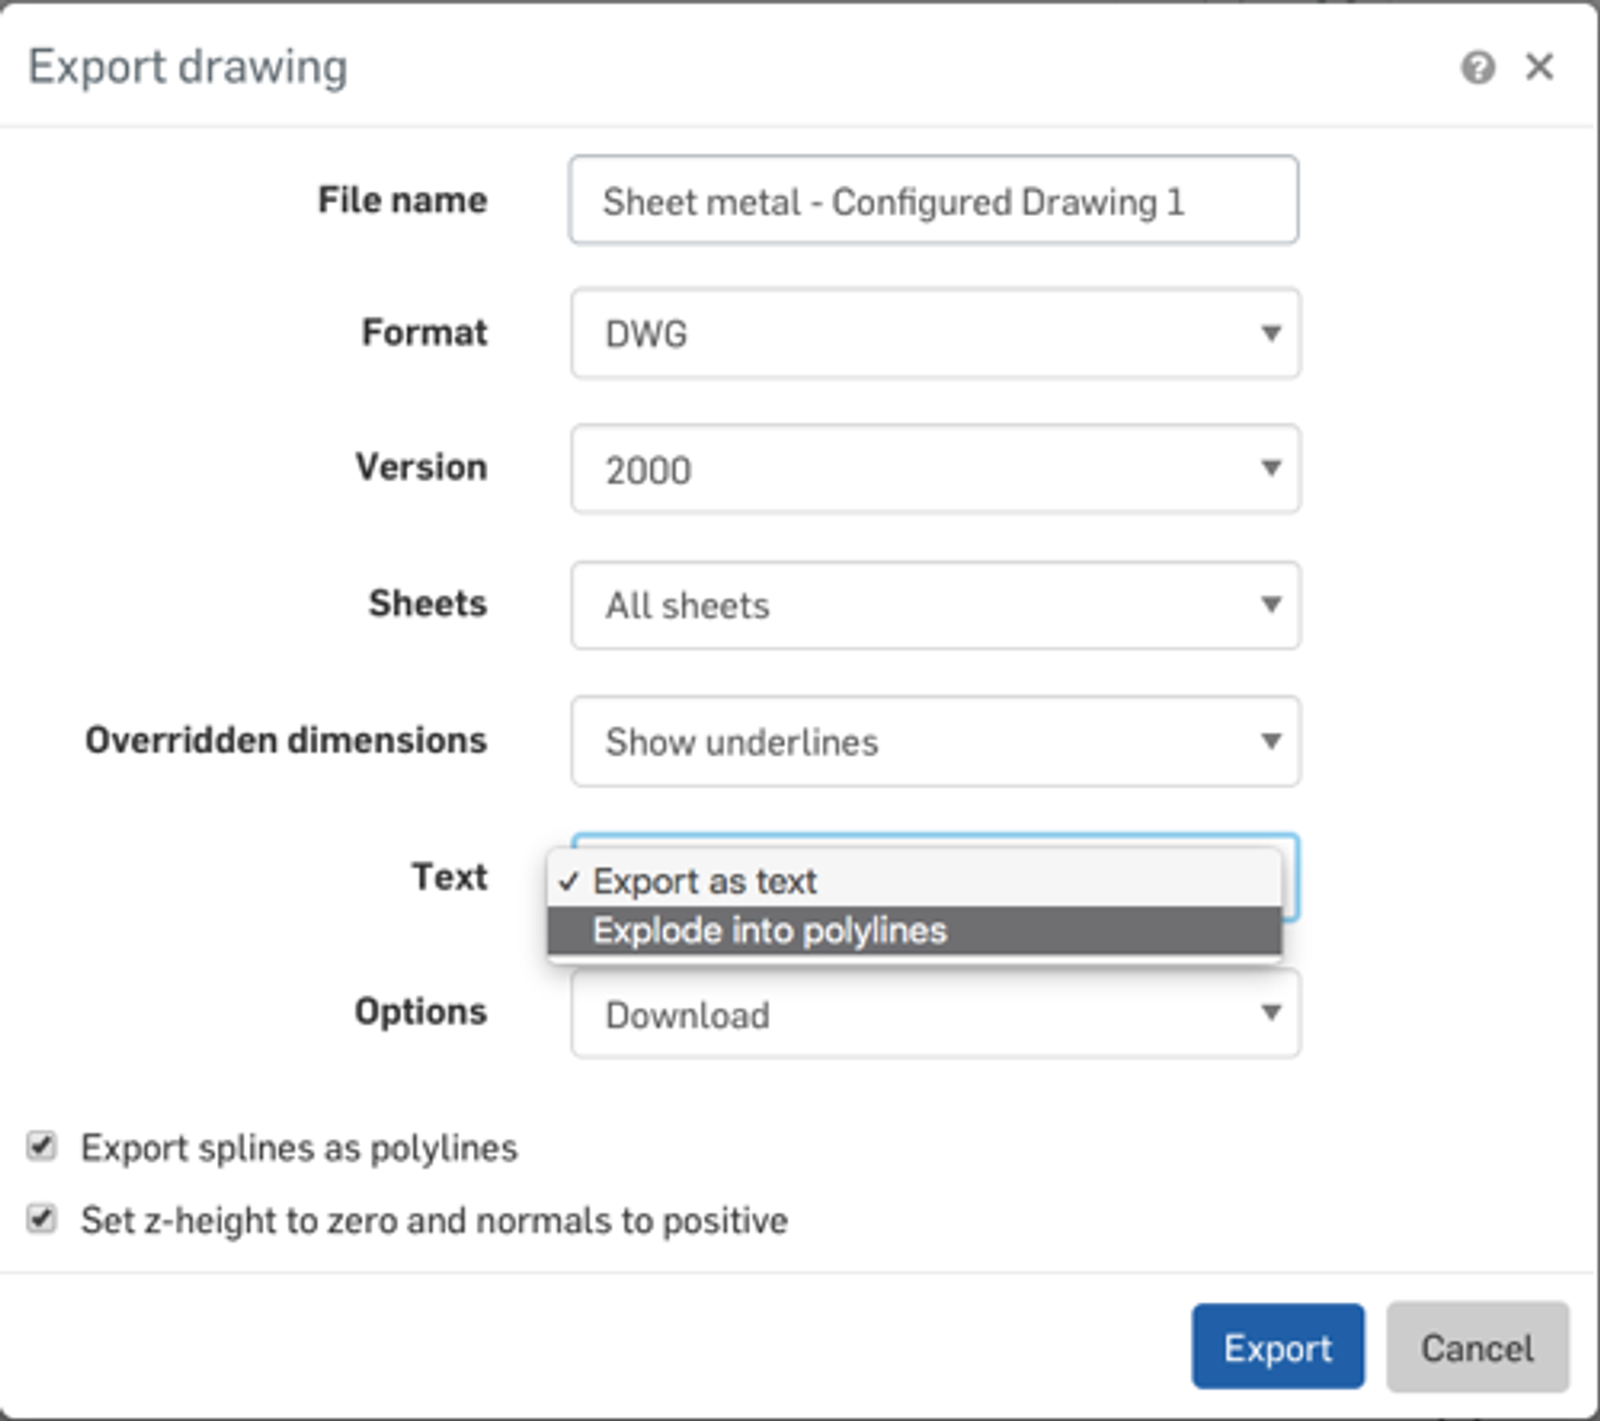This screenshot has height=1421, width=1600.
Task: Click the Format dropdown arrow
Action: (x=1270, y=333)
